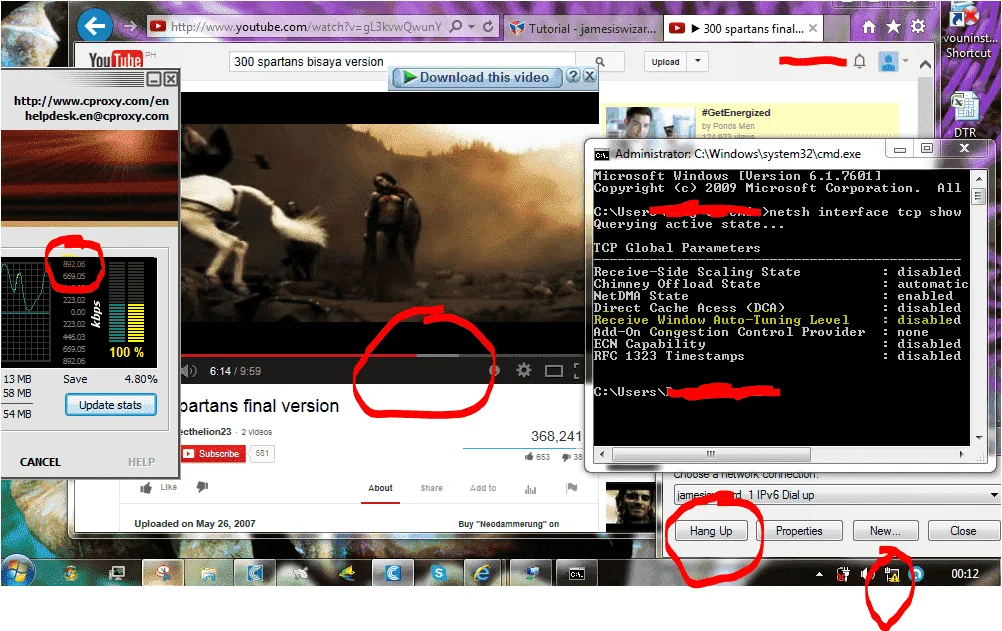
Task: Show hidden system tray icons arrow
Action: click(x=819, y=574)
